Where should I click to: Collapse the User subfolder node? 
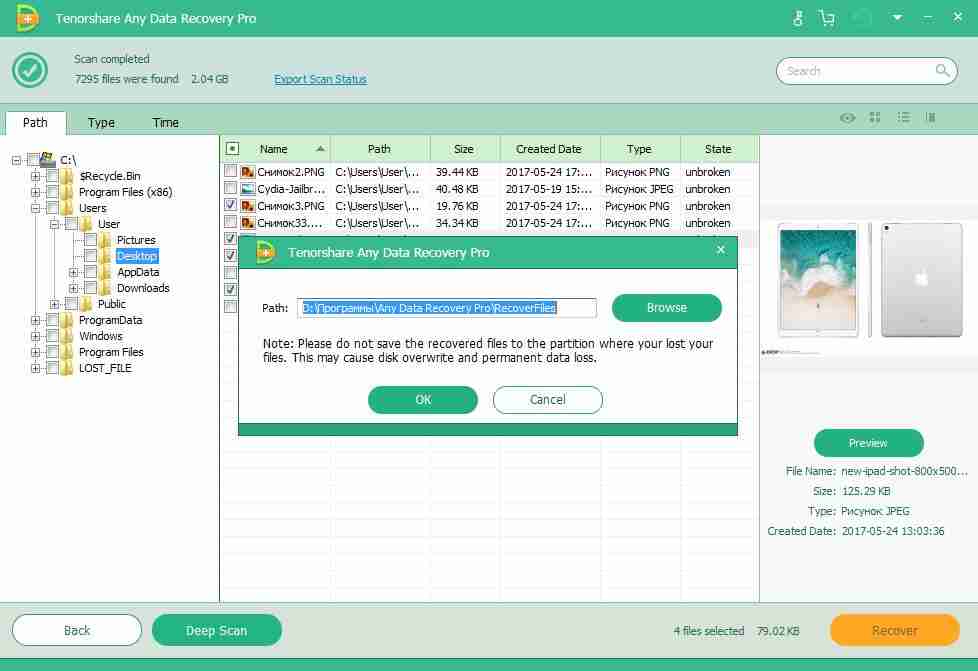click(55, 224)
